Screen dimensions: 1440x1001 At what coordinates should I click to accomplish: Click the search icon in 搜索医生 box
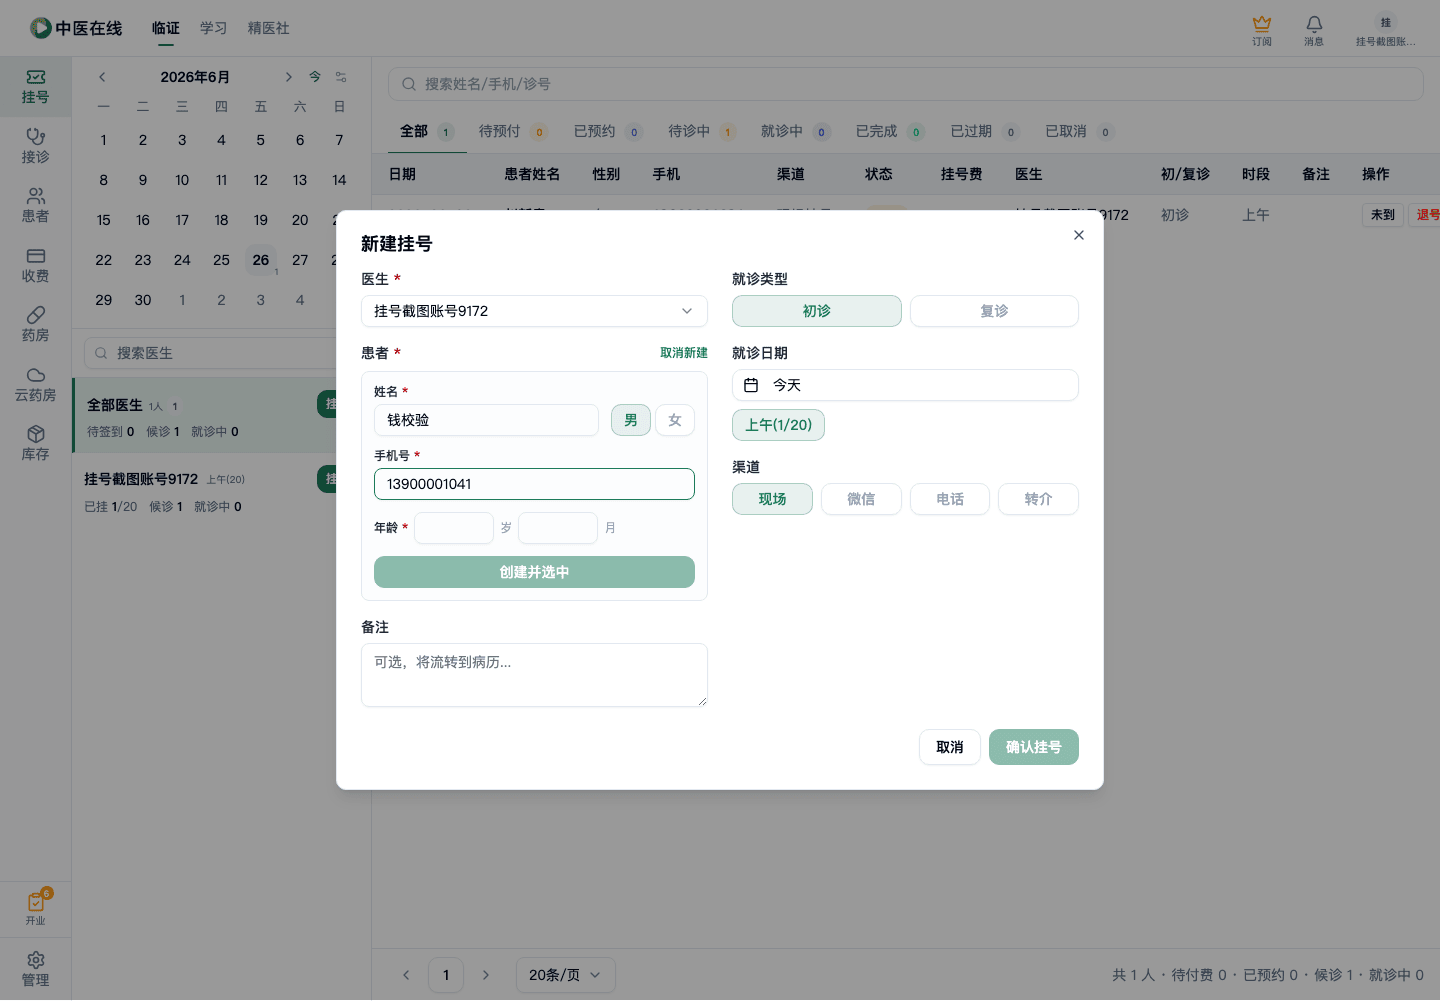(x=101, y=353)
